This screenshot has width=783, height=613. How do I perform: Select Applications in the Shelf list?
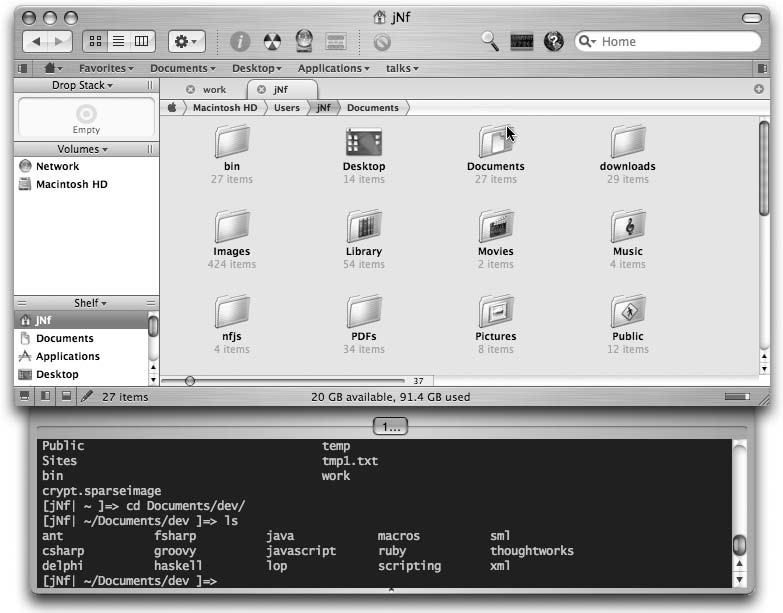pos(67,356)
